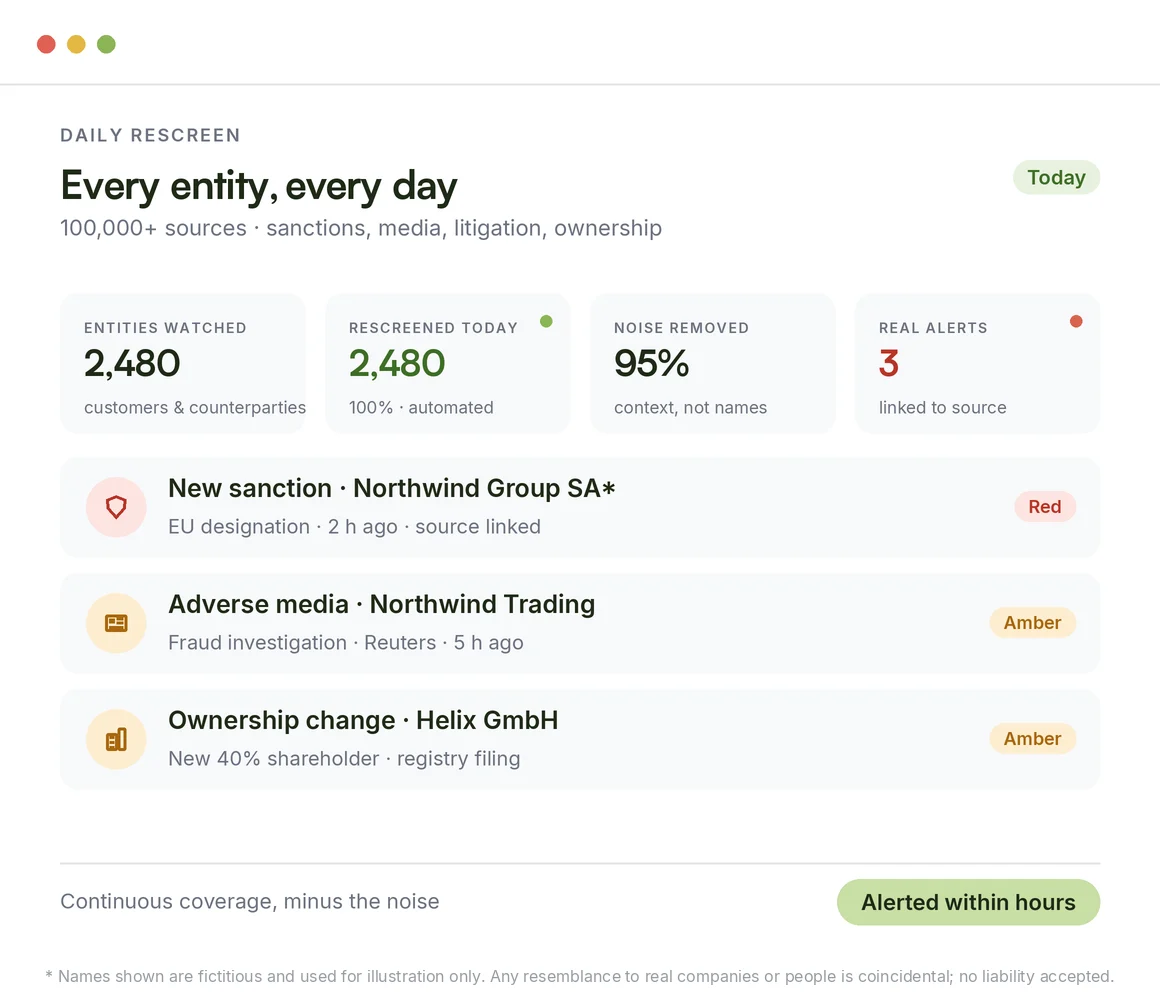Open the Rescreened Today card
Screen dimensions: 1160x1000
(x=448, y=364)
